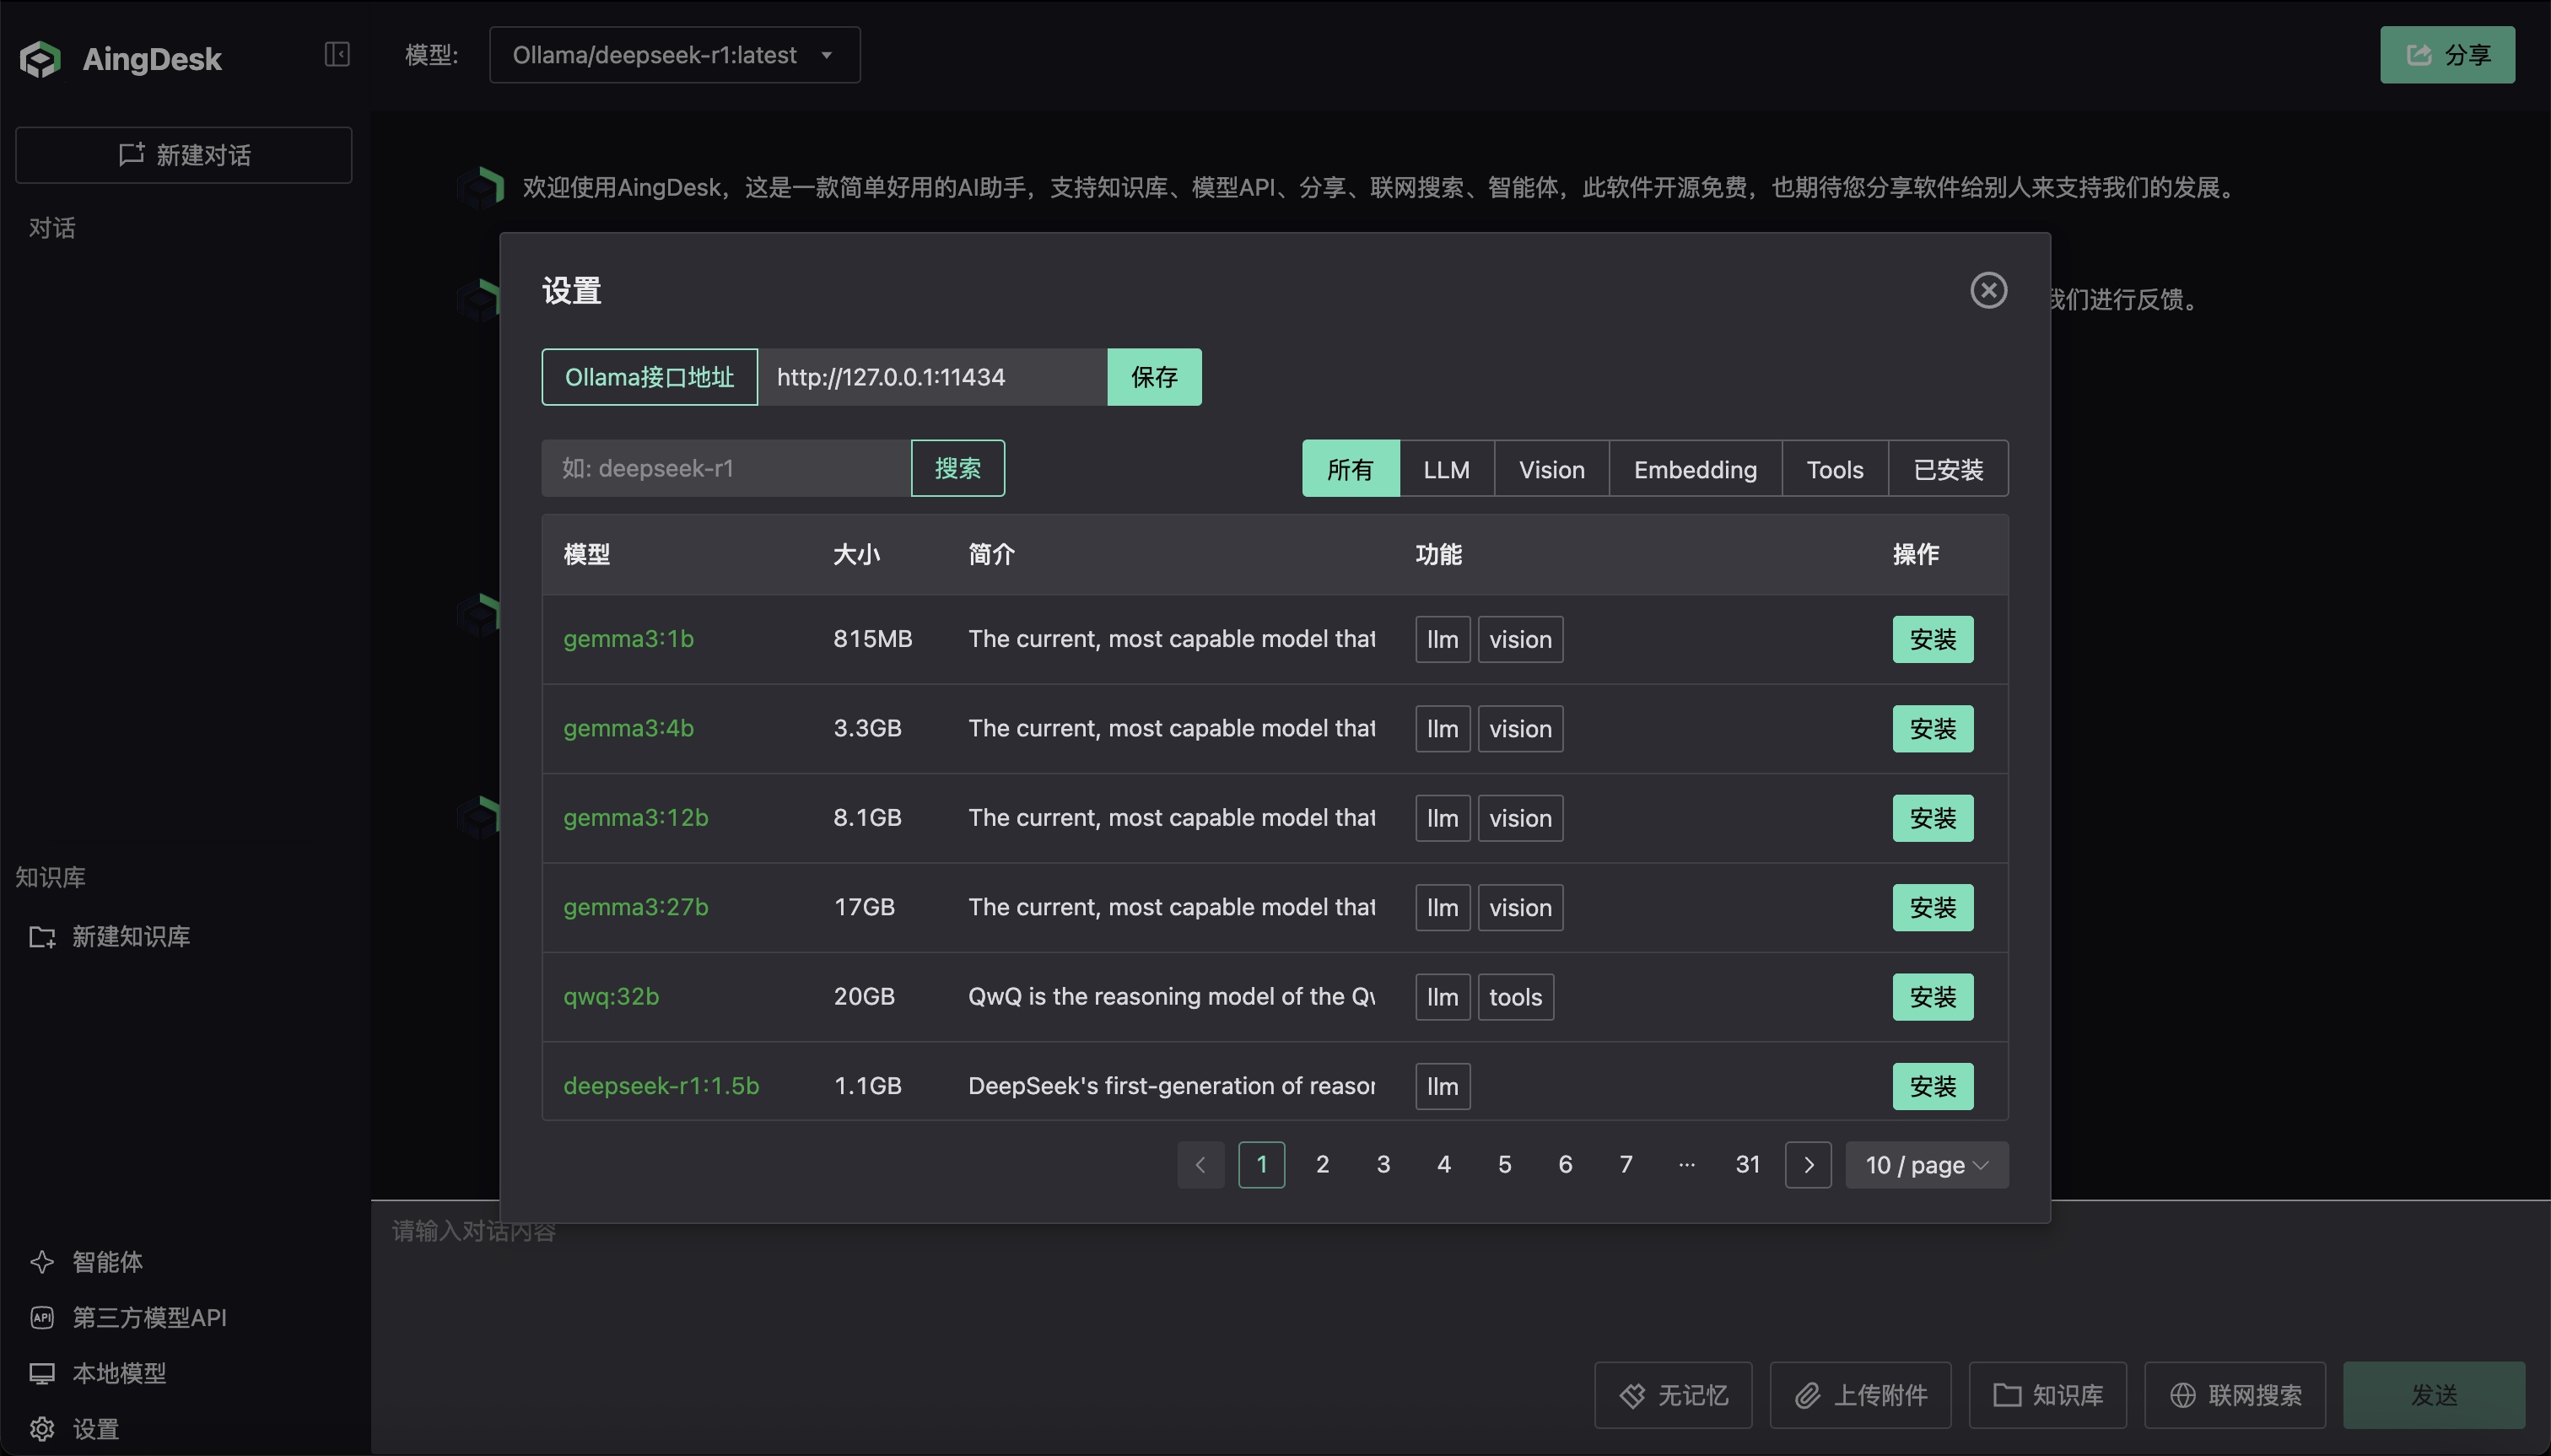The image size is (2551, 1456).
Task: Install the gemma3:1b model
Action: tap(1932, 639)
